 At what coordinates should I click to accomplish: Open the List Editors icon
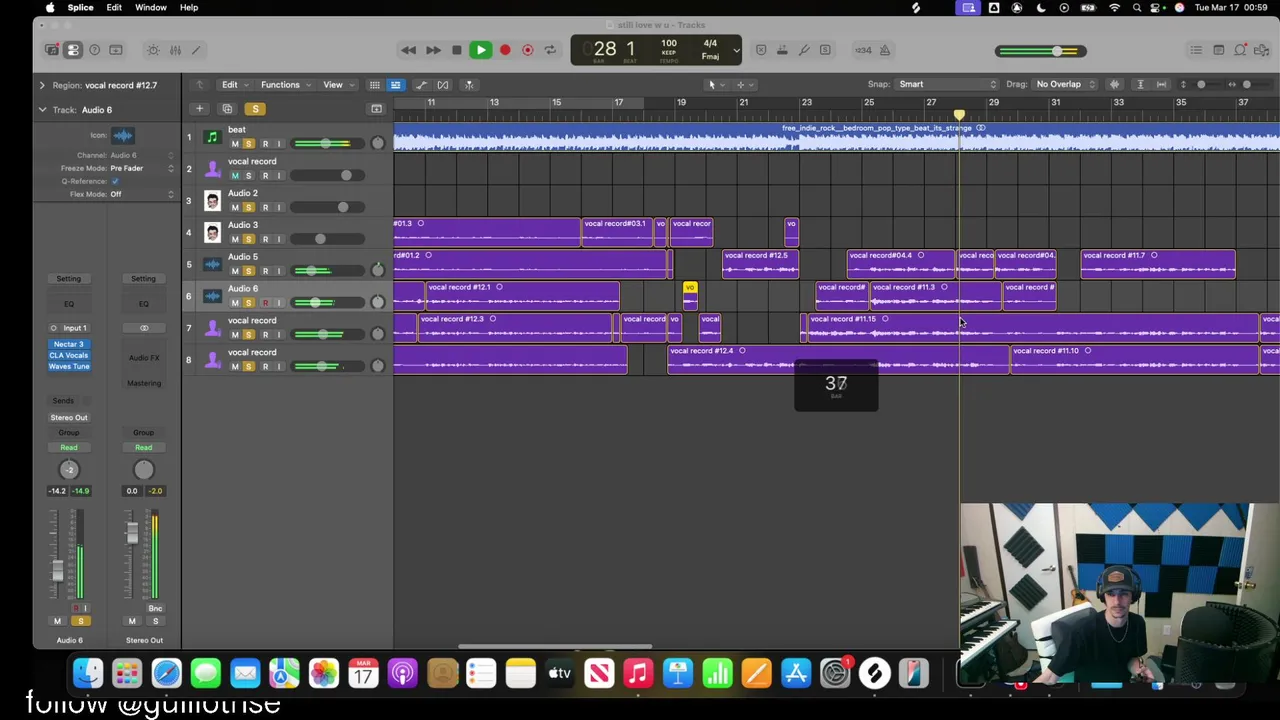[1196, 50]
